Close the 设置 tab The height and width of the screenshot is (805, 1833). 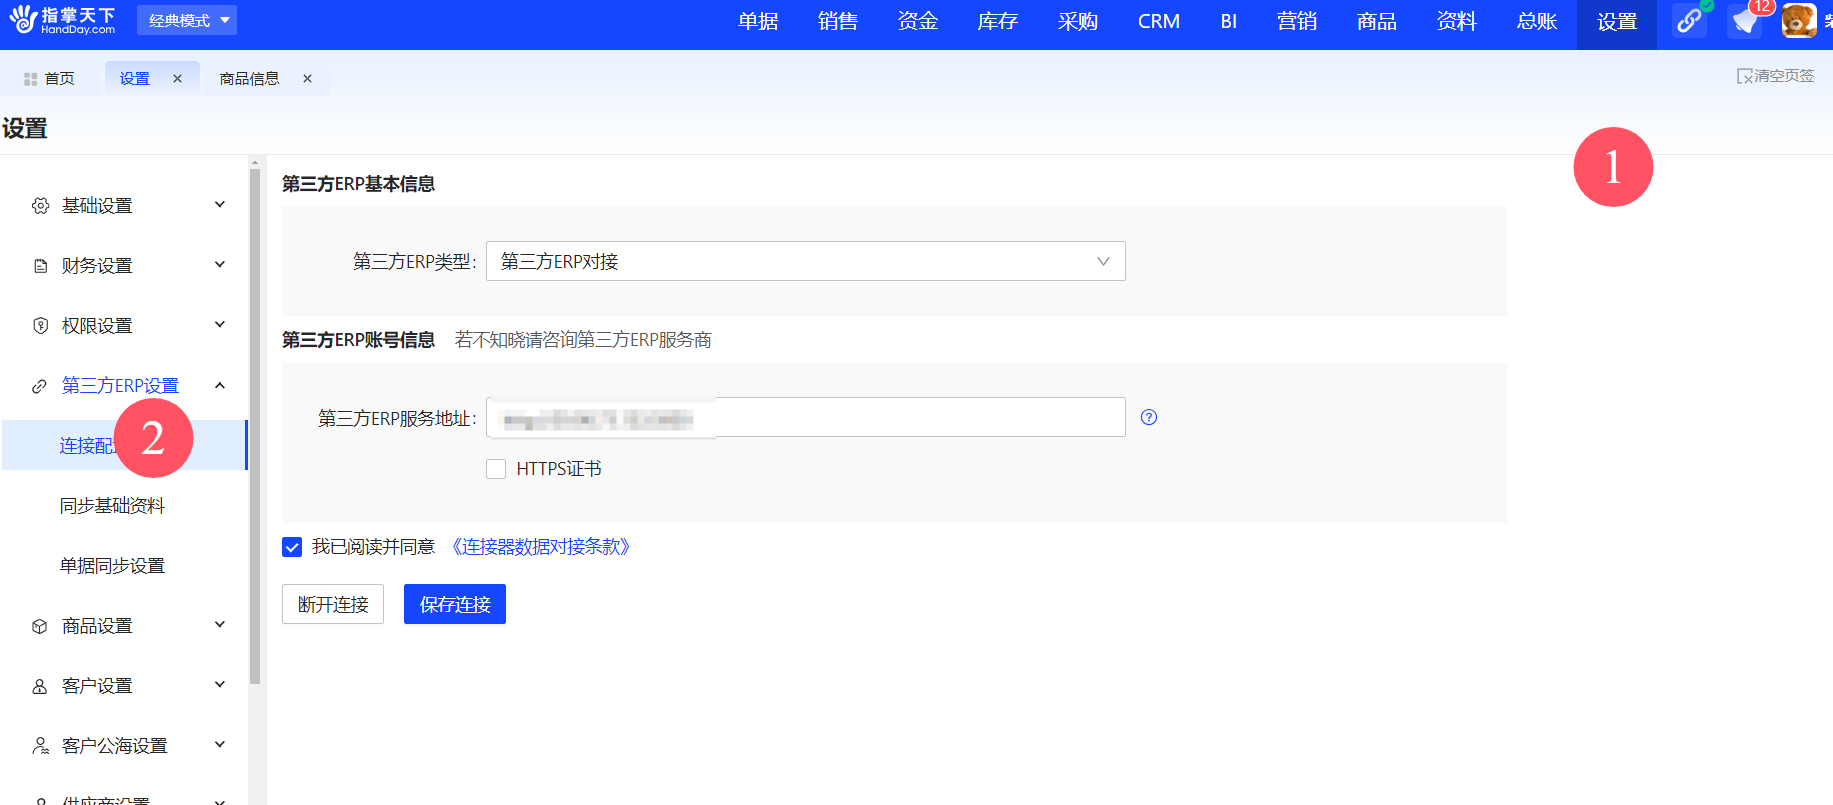point(177,78)
